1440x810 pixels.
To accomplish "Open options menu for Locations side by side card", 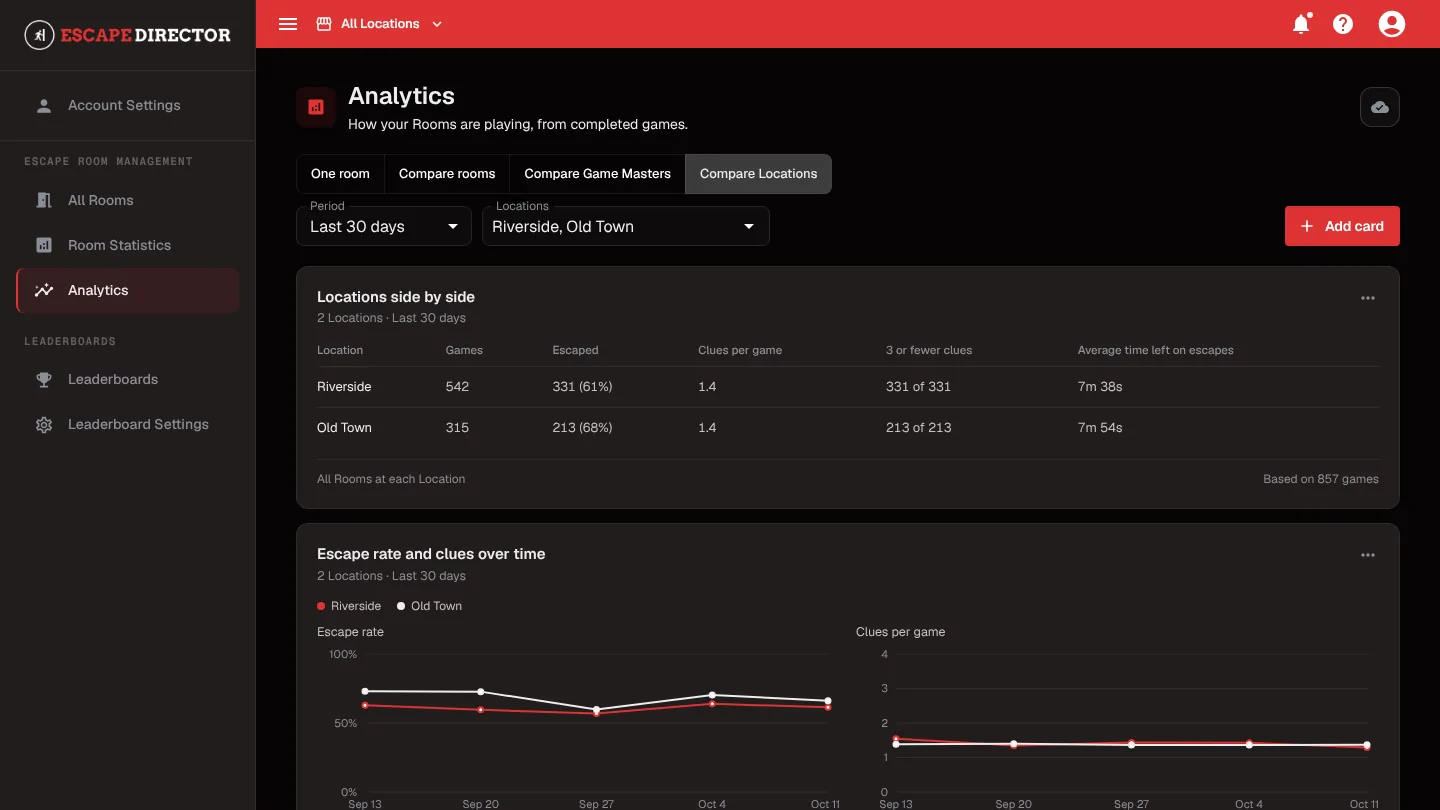I will 1368,298.
